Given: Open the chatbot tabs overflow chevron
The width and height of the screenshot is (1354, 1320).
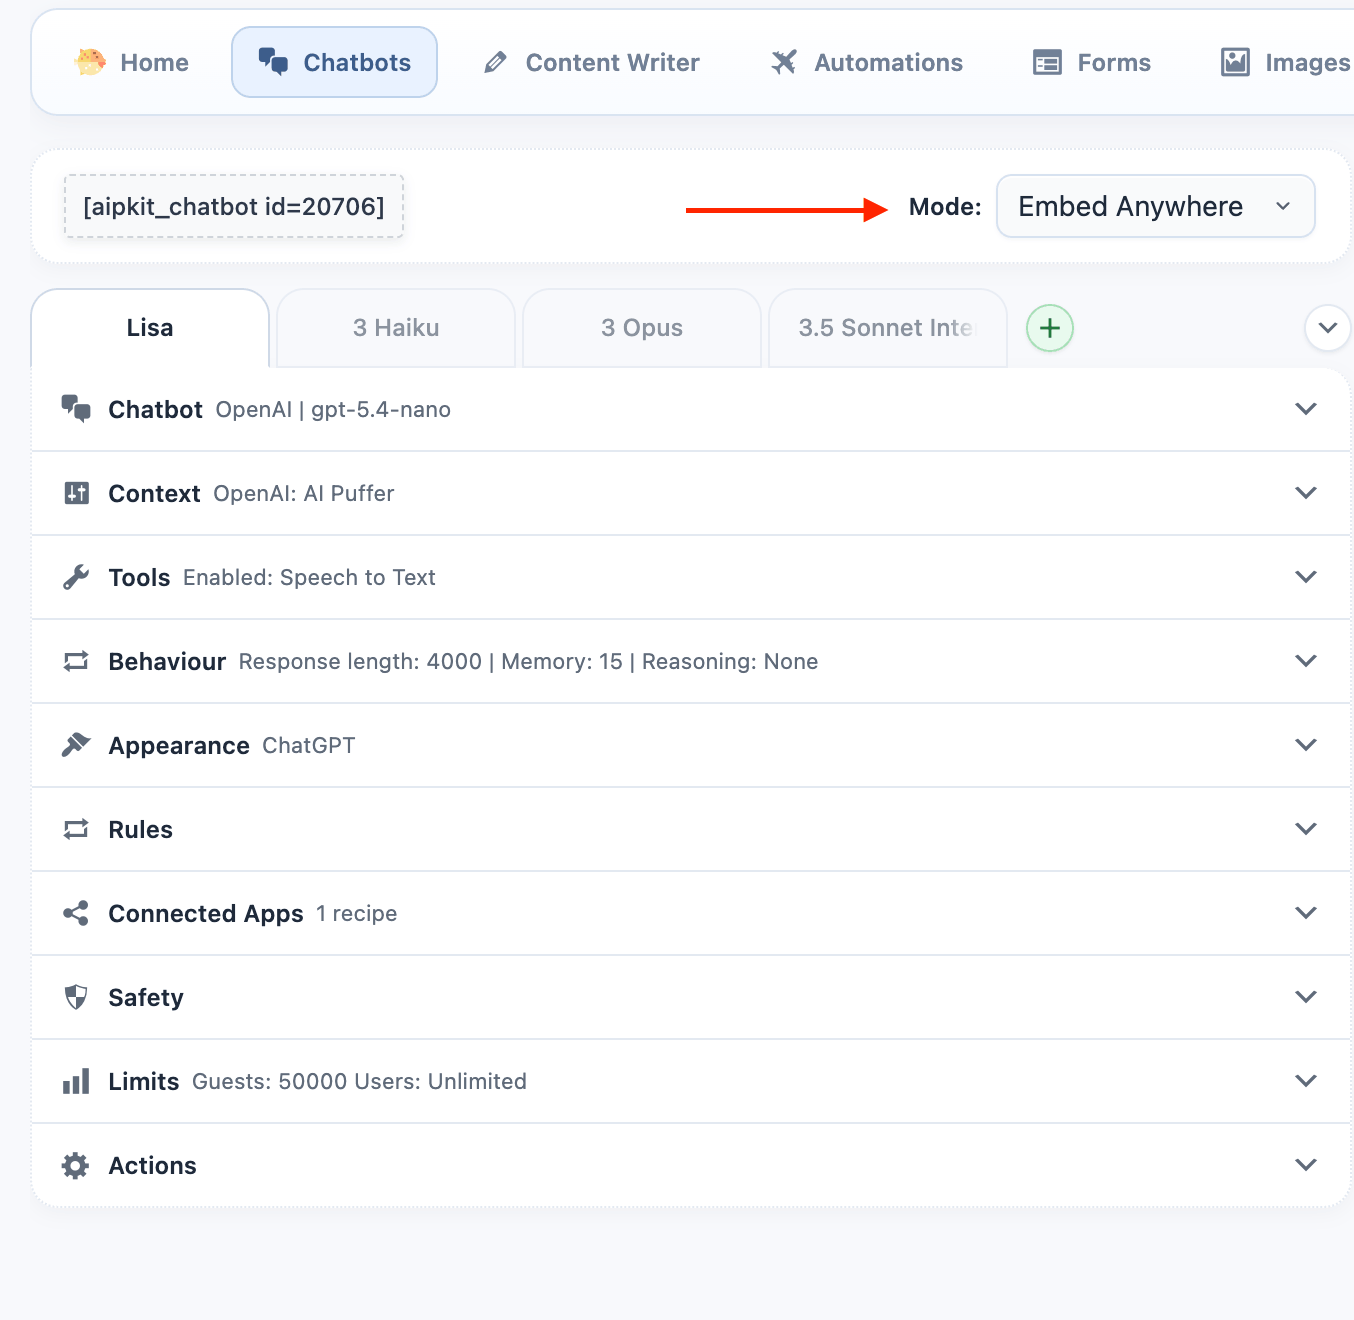Looking at the screenshot, I should click(x=1327, y=328).
